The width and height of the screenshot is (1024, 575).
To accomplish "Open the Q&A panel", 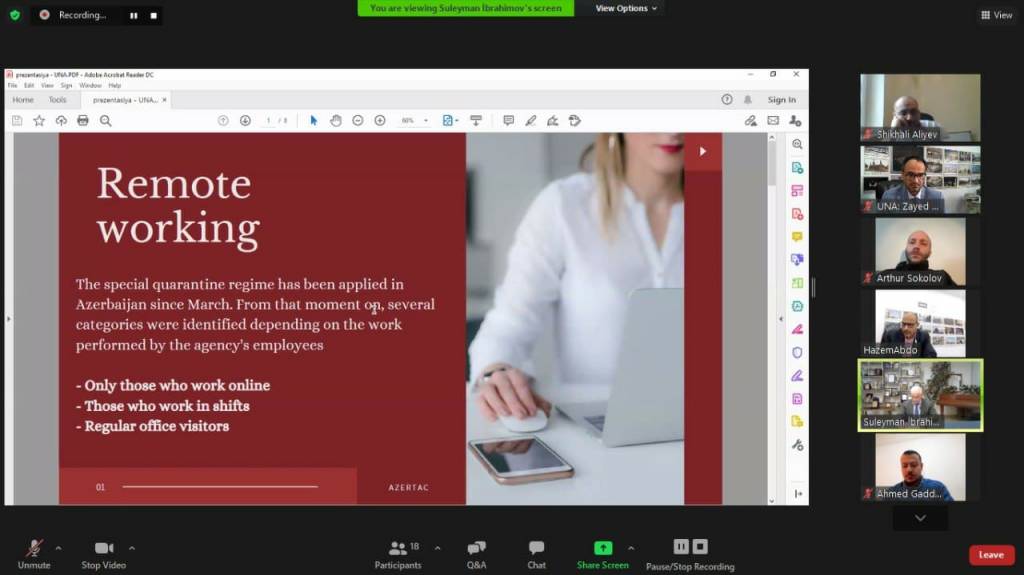I will 476,548.
